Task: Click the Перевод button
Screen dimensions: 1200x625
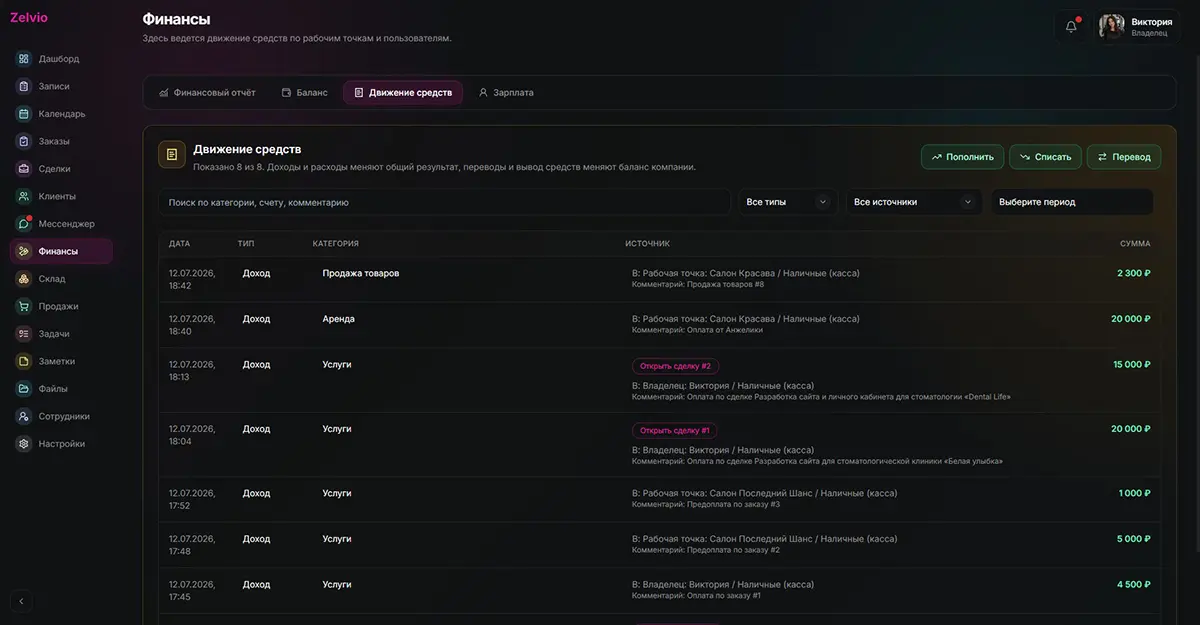Action: pyautogui.click(x=1124, y=157)
